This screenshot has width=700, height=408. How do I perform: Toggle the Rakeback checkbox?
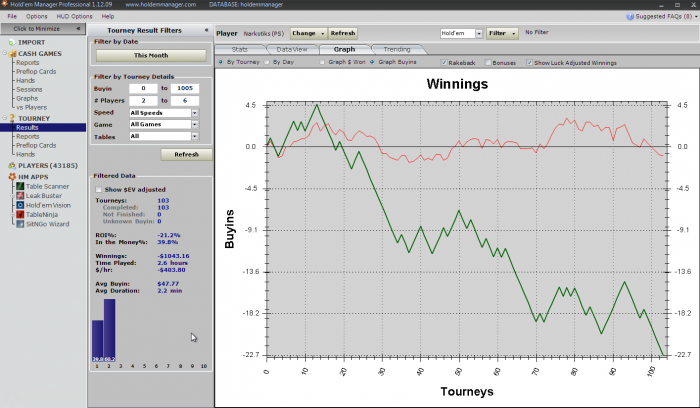(444, 62)
